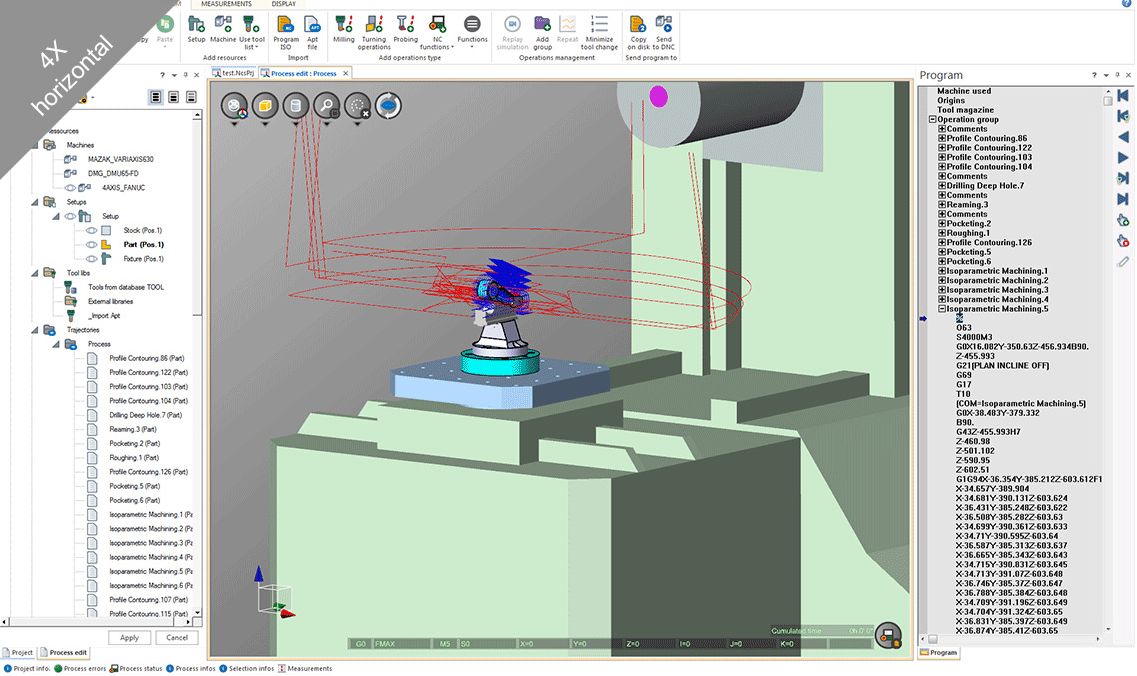
Task: Toggle visibility eye of 4AXIS_FANUC machine
Action: pos(71,187)
